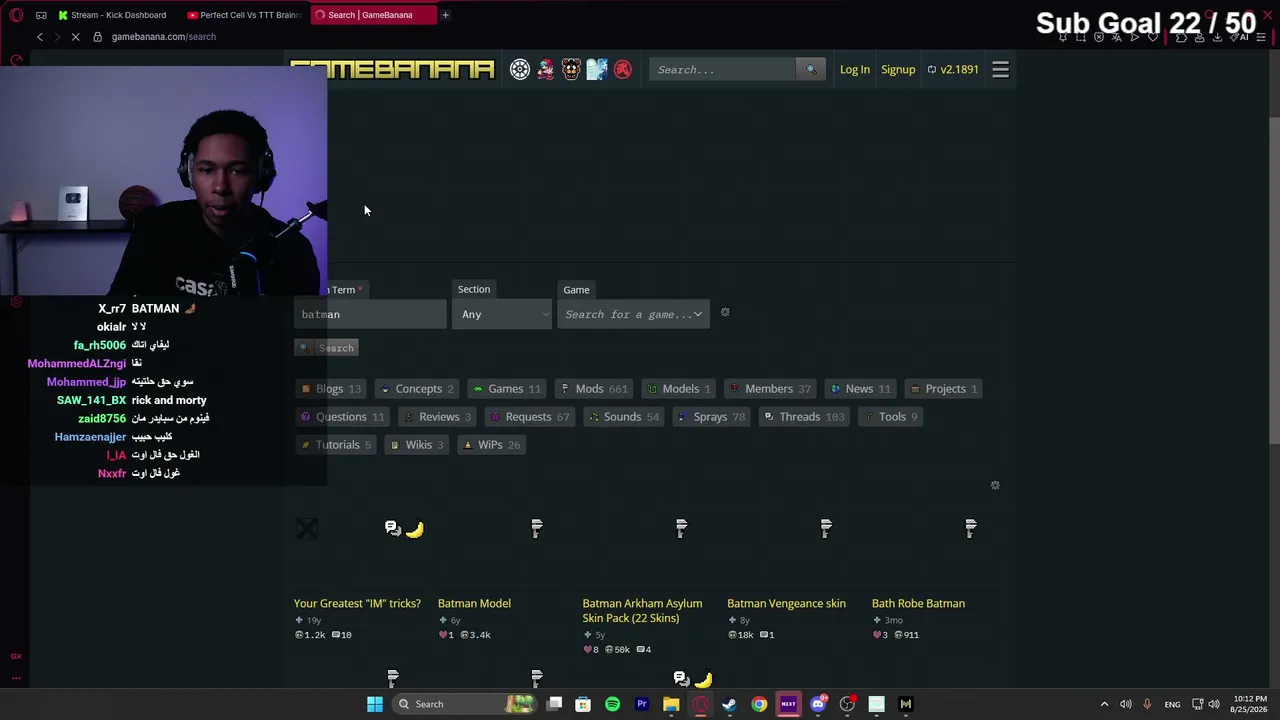Open Task View from the taskbar

pyautogui.click(x=554, y=704)
